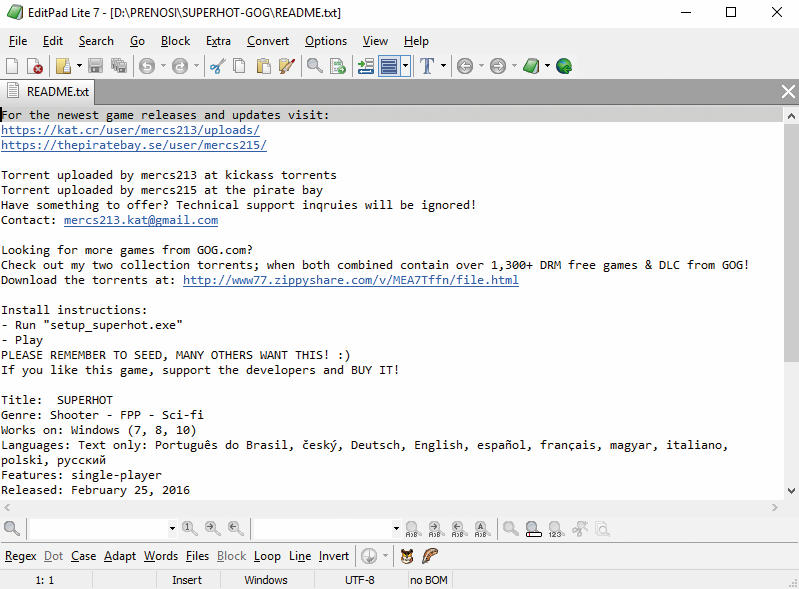Viewport: 799px width, 589px height.
Task: Expand the replace history dropdown arrow
Action: pos(396,528)
